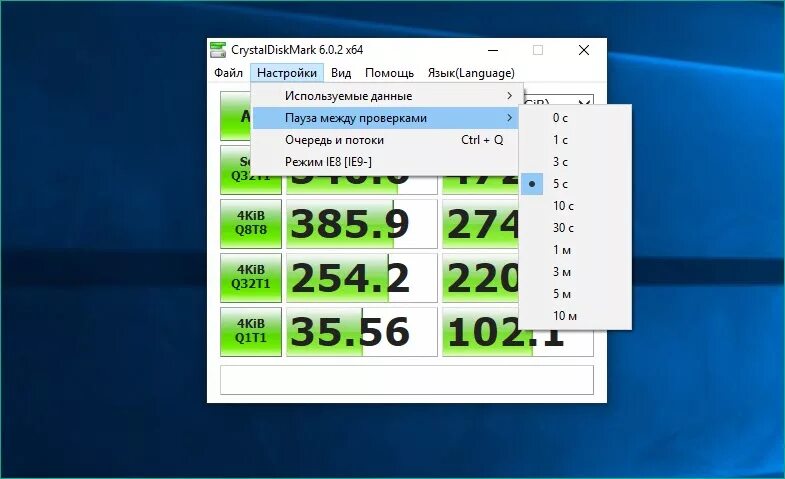The image size is (785, 479).
Task: Set the pause interval to 10 с
Action: (x=575, y=206)
